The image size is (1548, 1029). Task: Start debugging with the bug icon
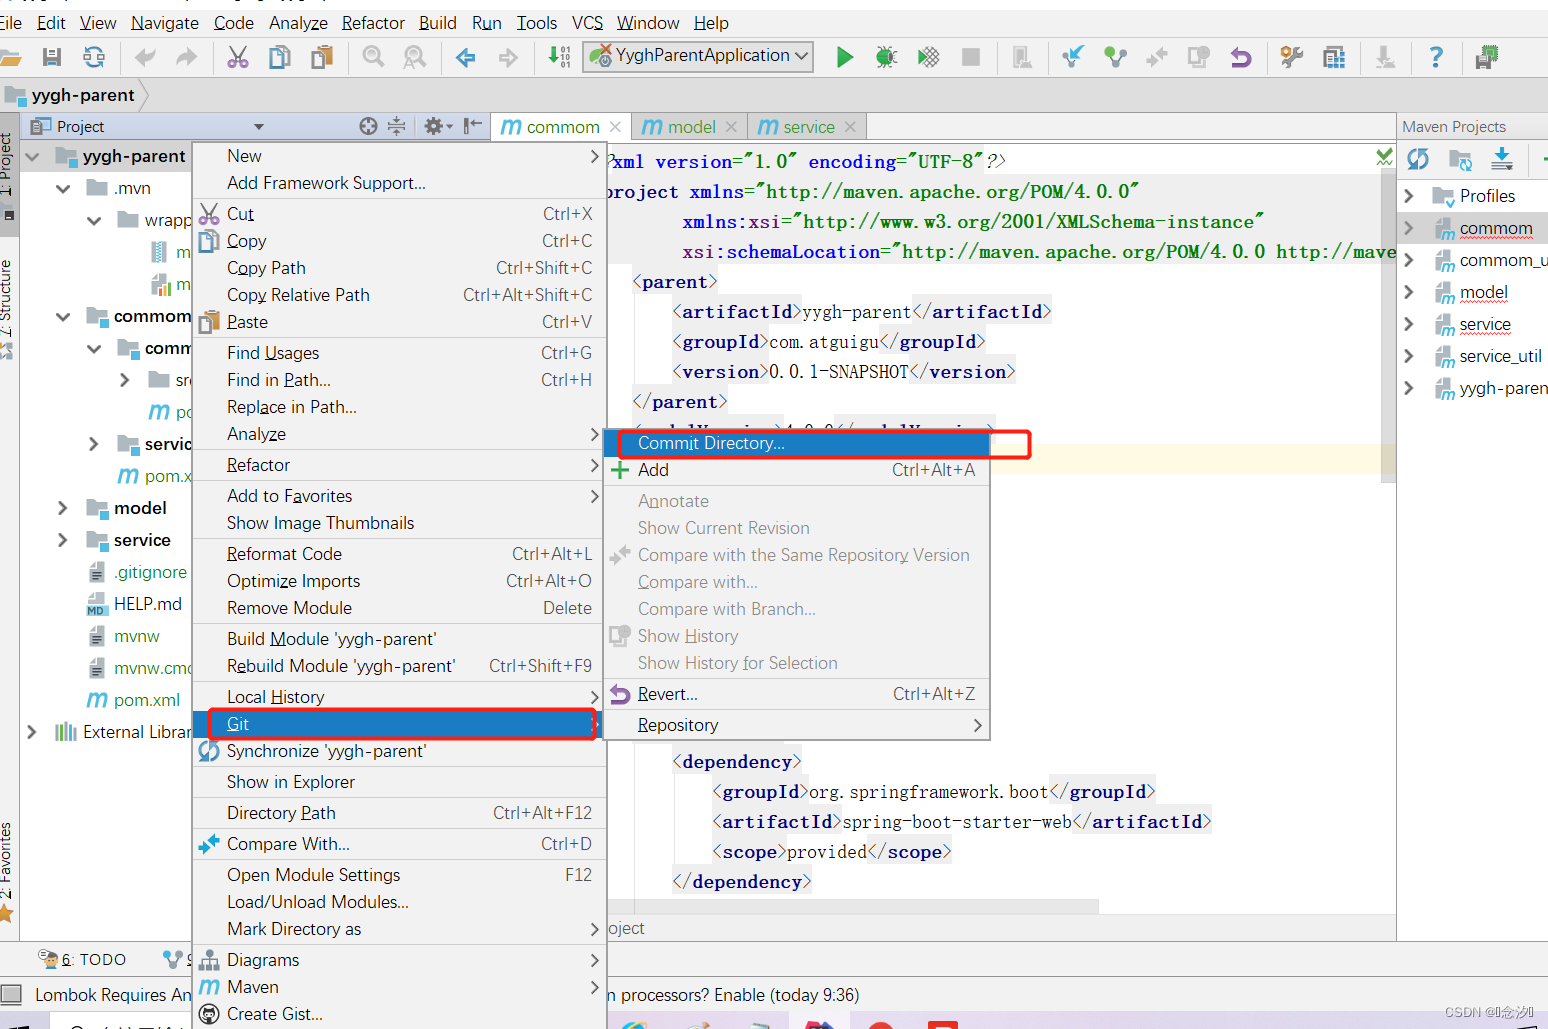point(886,57)
